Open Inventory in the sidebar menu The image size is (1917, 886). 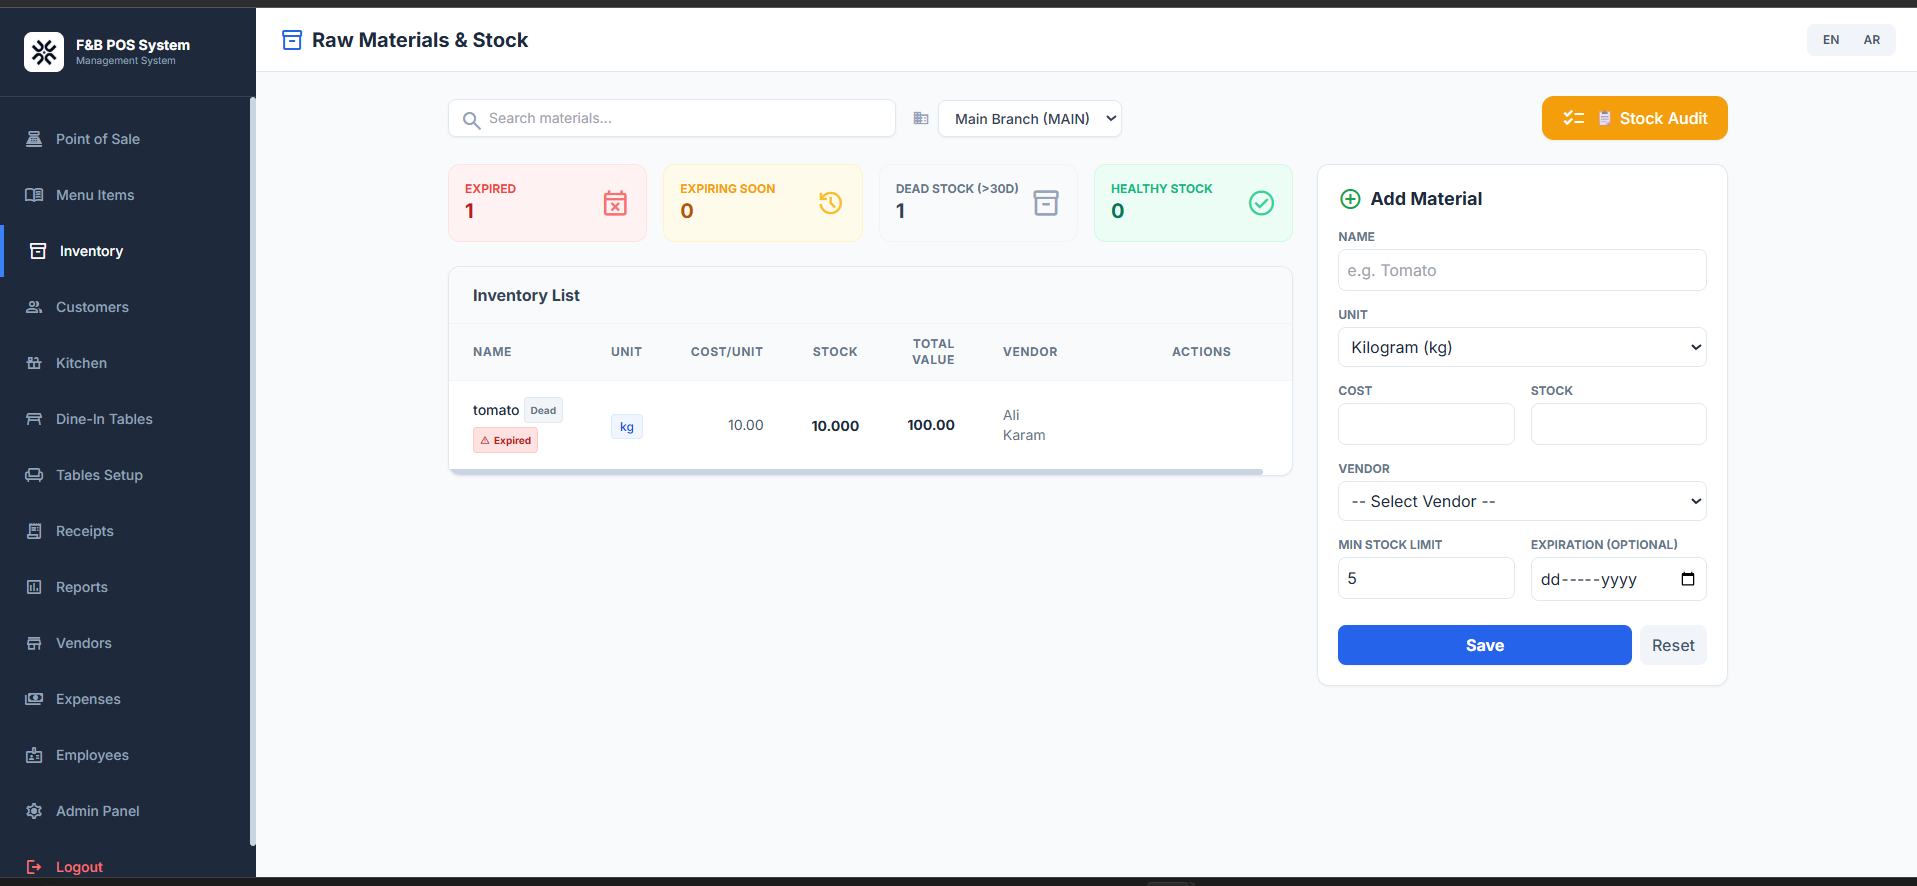[126, 251]
